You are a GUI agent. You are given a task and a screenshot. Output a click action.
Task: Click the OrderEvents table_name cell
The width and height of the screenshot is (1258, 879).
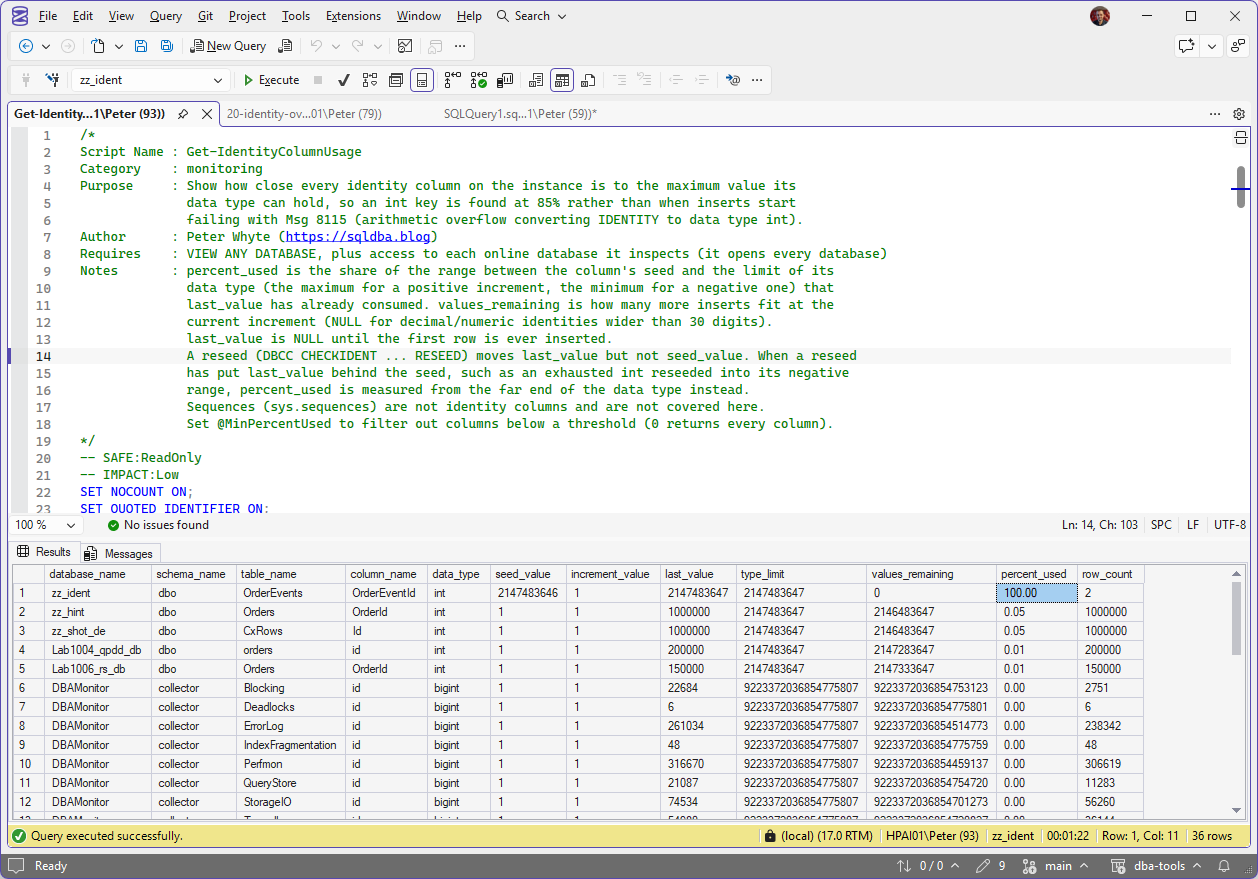coord(291,593)
